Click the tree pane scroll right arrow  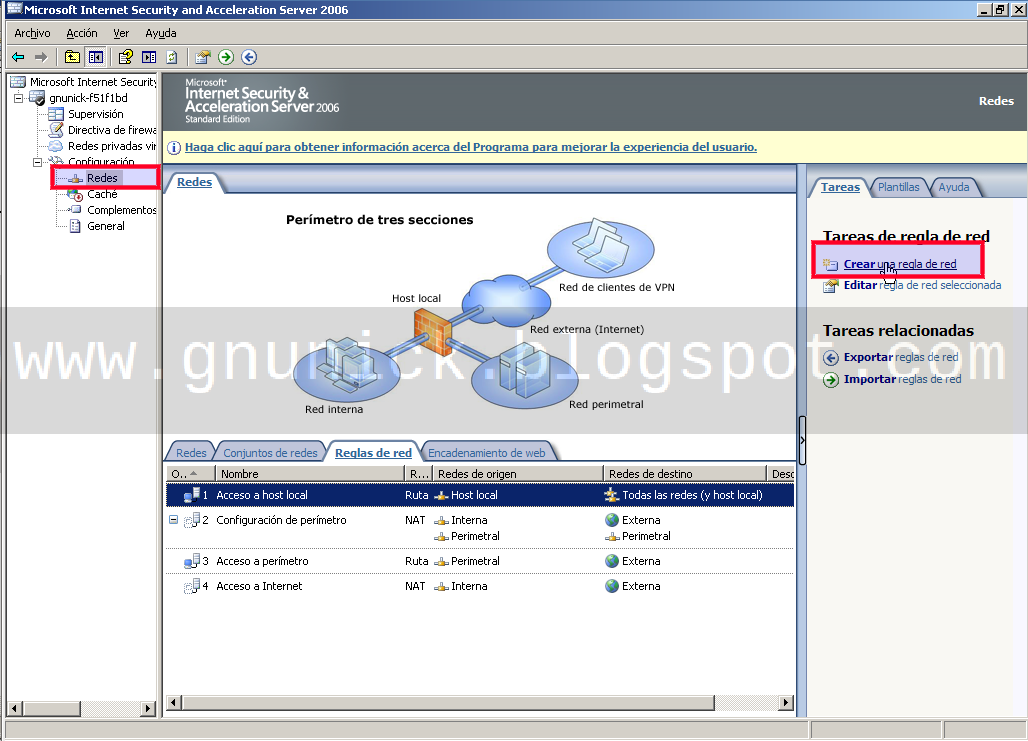(148, 708)
